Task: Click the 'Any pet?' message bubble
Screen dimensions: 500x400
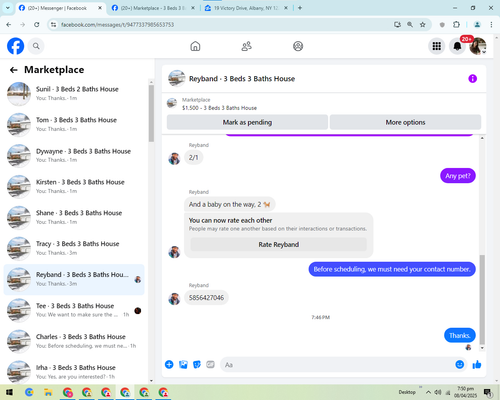Action: (x=458, y=176)
